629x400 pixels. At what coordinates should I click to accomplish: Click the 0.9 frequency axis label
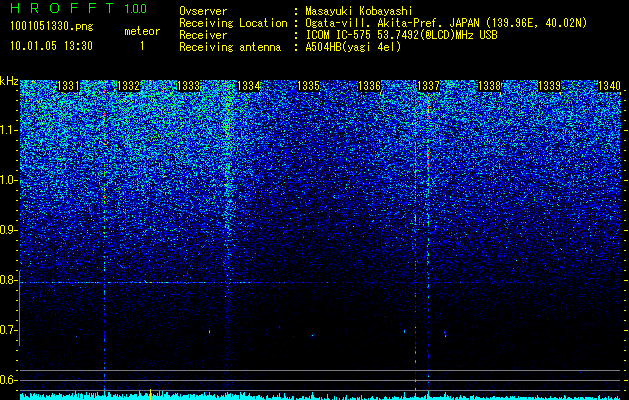tap(9, 230)
